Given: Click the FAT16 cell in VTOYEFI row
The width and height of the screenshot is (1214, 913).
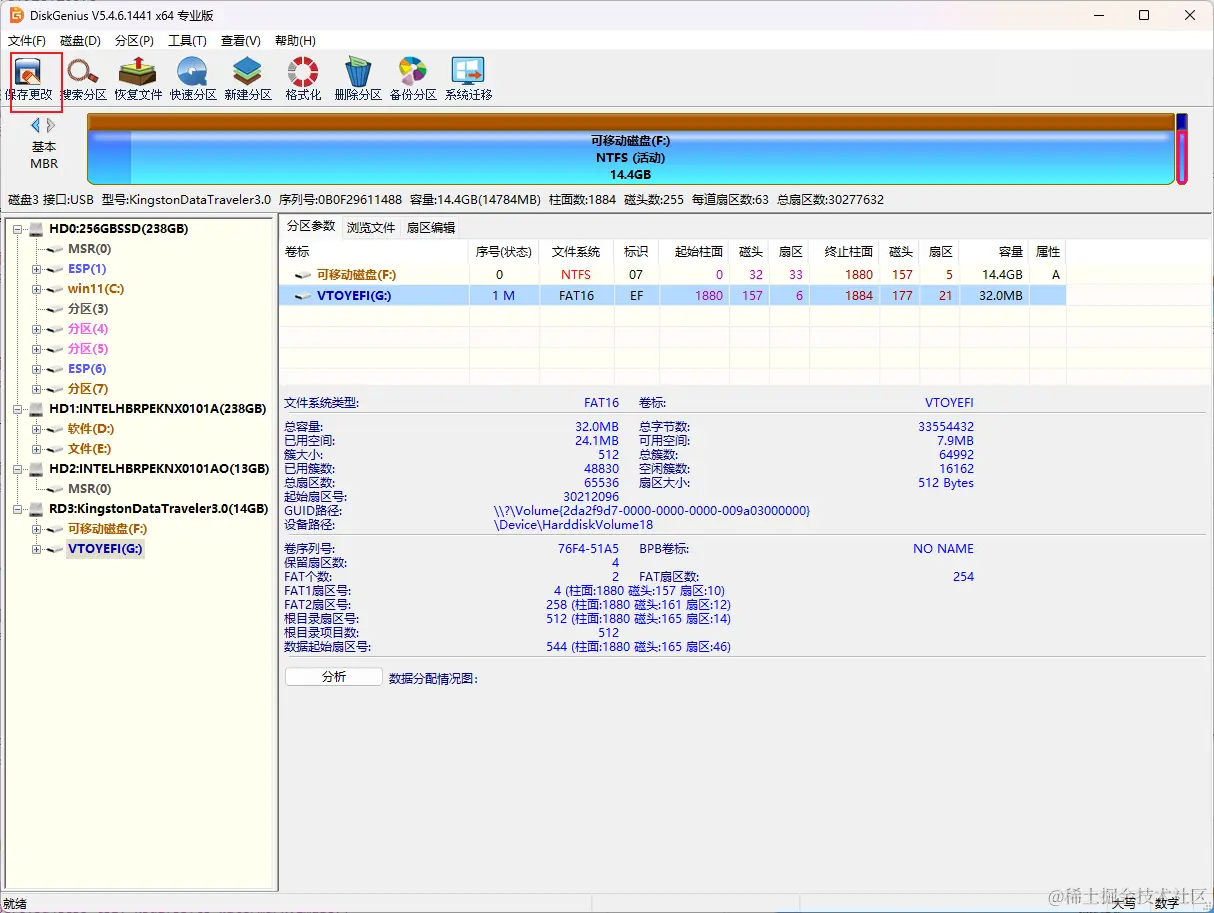Looking at the screenshot, I should (576, 295).
